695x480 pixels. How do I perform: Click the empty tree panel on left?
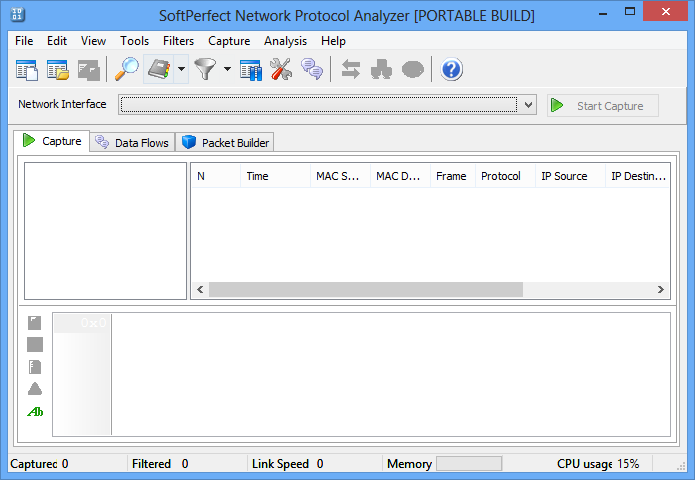coord(105,231)
